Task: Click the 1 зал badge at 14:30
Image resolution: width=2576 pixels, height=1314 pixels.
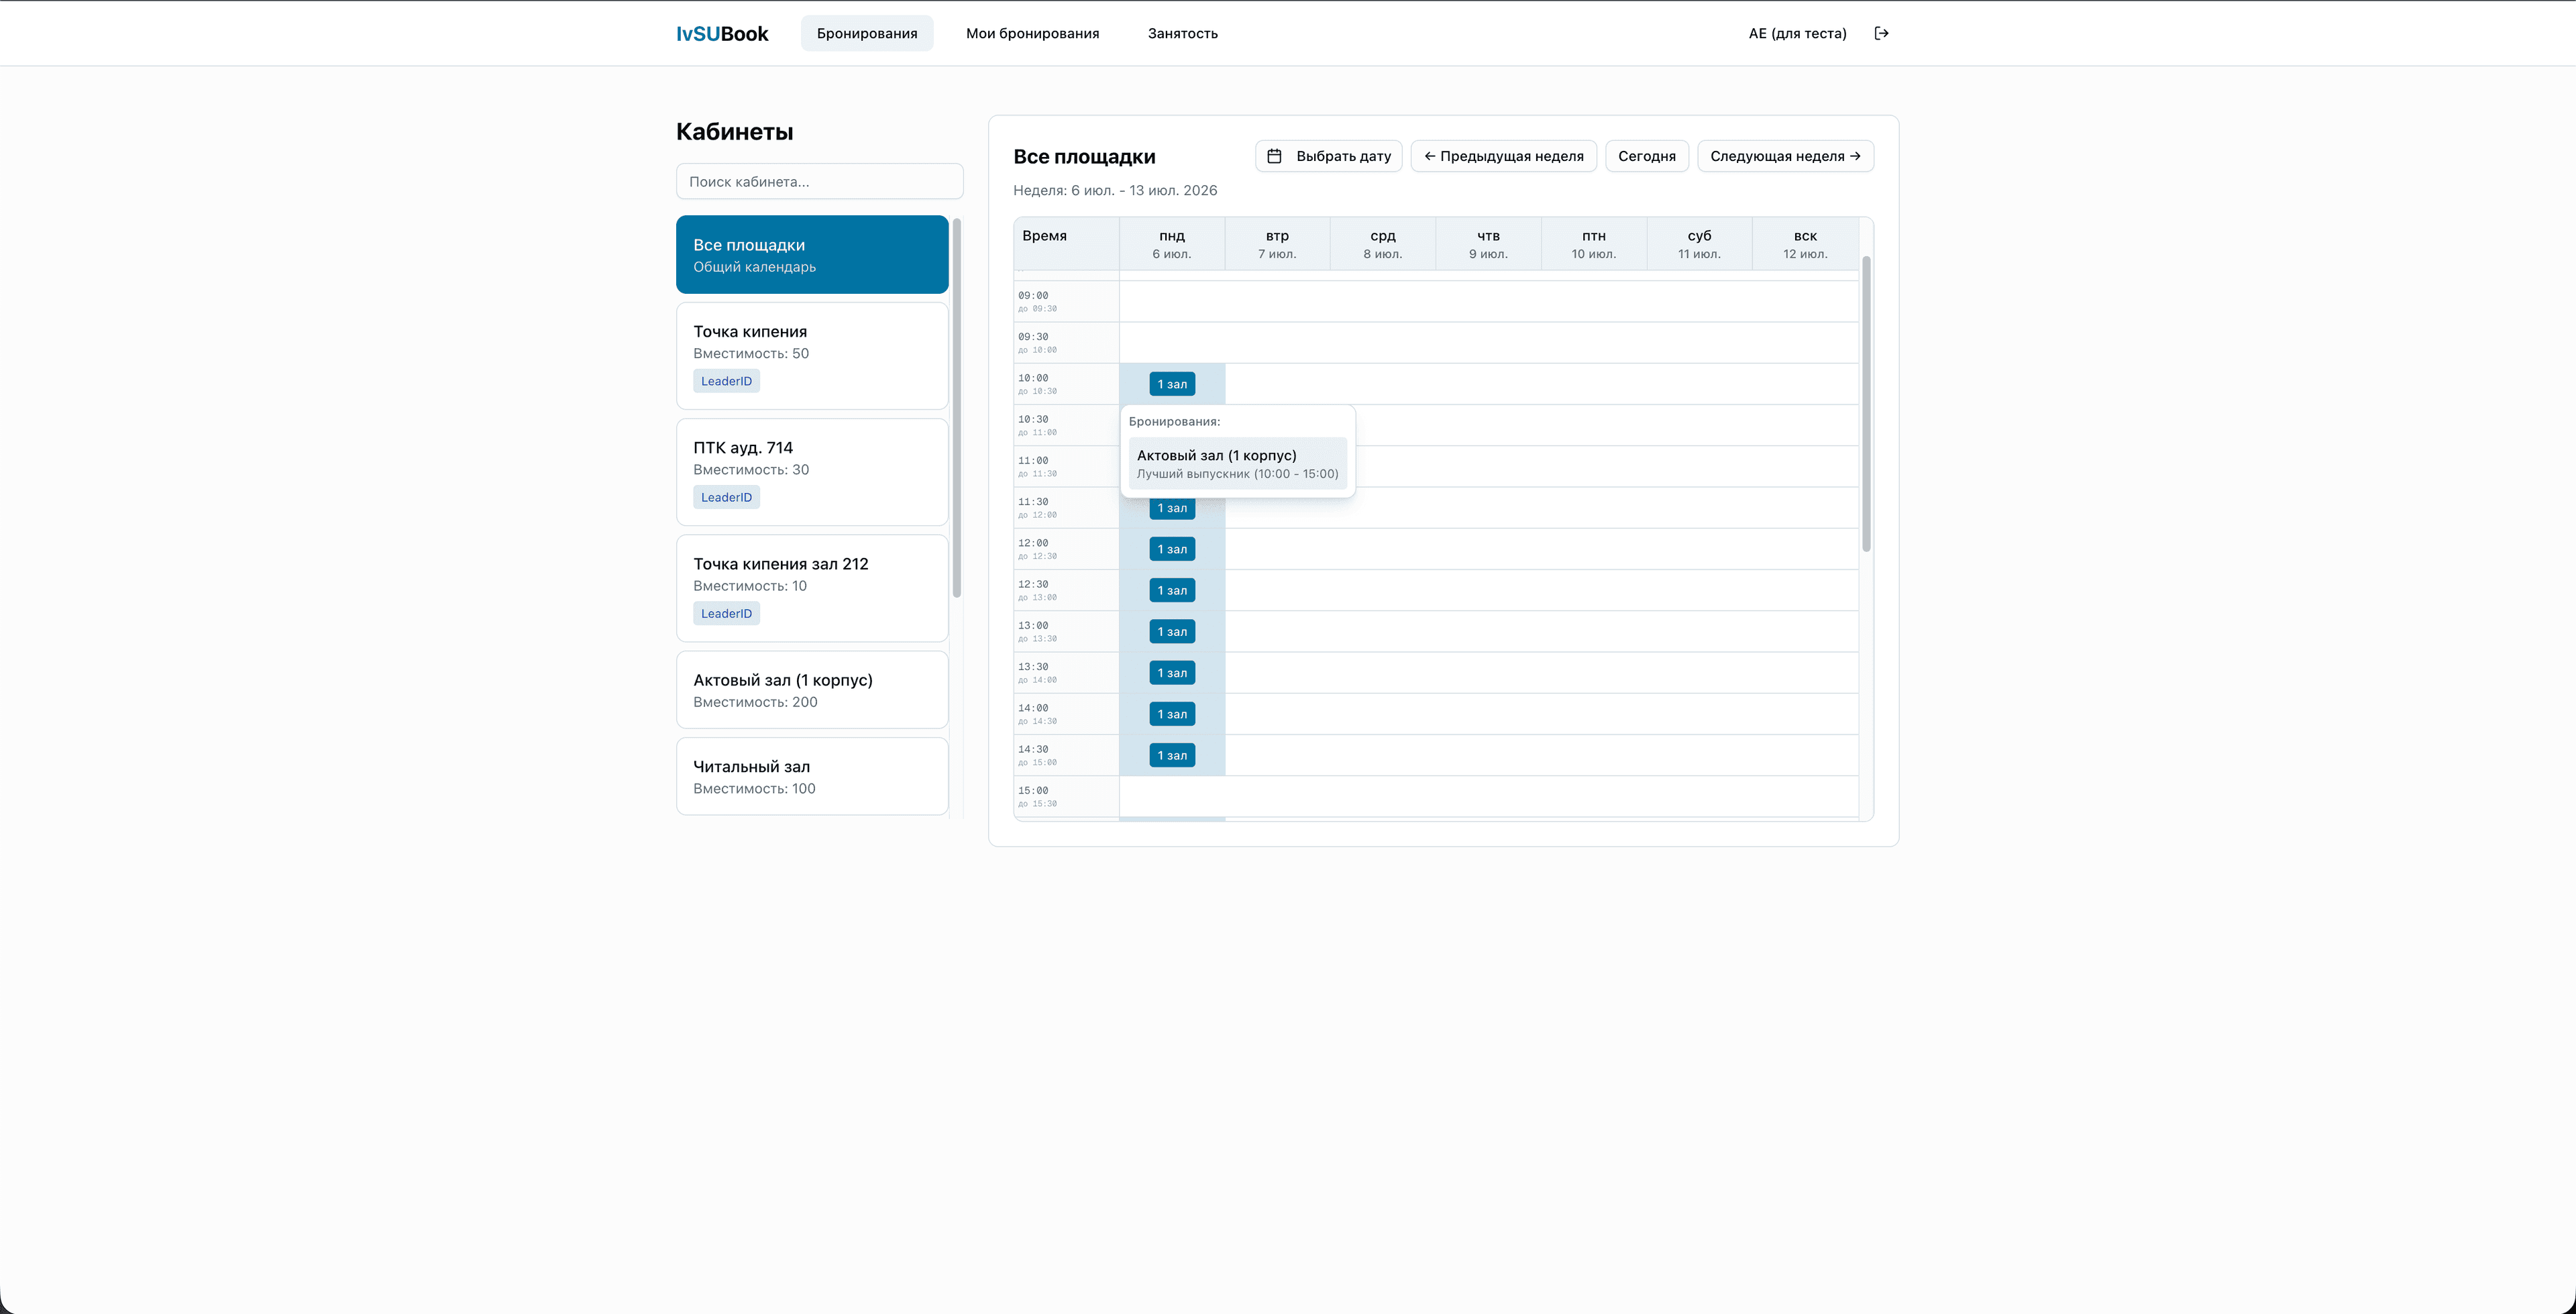Action: coord(1172,755)
